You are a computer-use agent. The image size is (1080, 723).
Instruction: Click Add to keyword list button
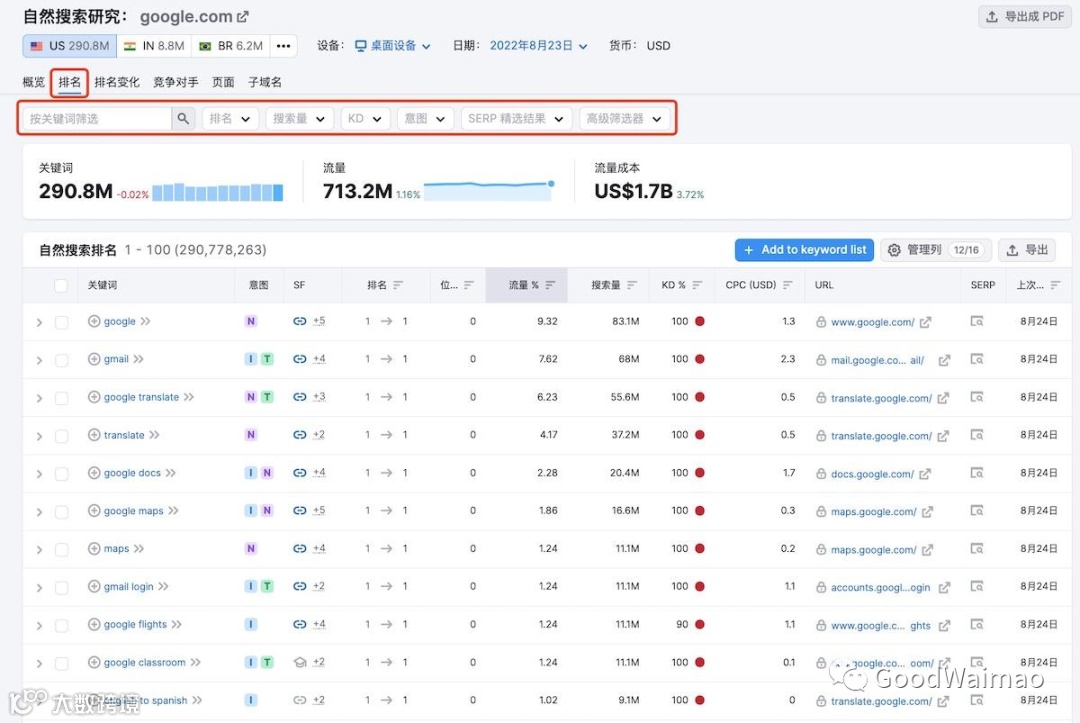click(x=804, y=250)
